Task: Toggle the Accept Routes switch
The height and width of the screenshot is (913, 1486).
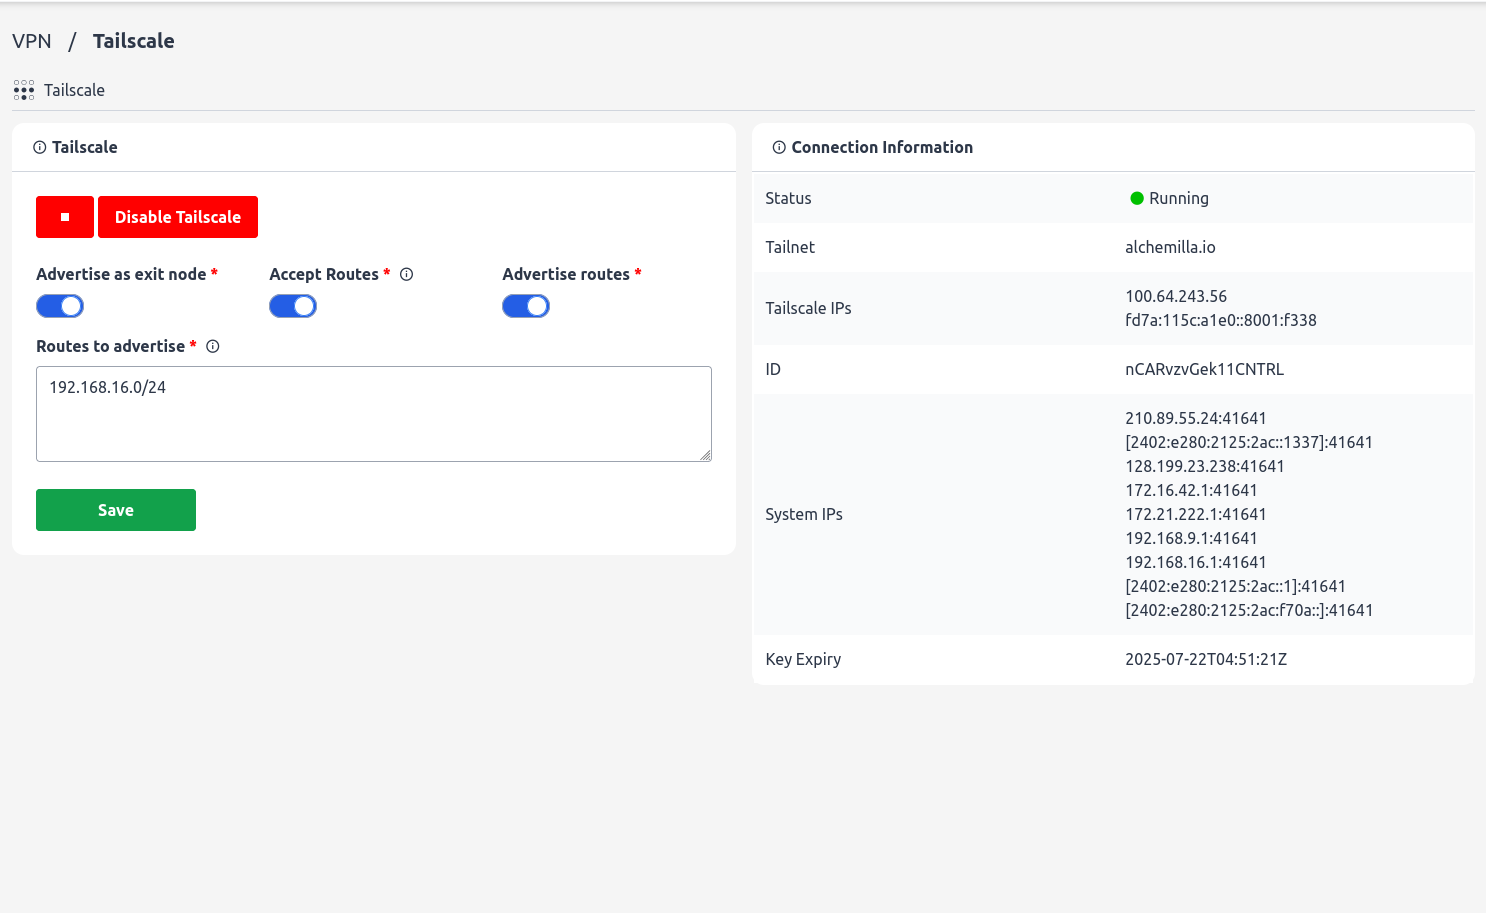Action: 293,306
